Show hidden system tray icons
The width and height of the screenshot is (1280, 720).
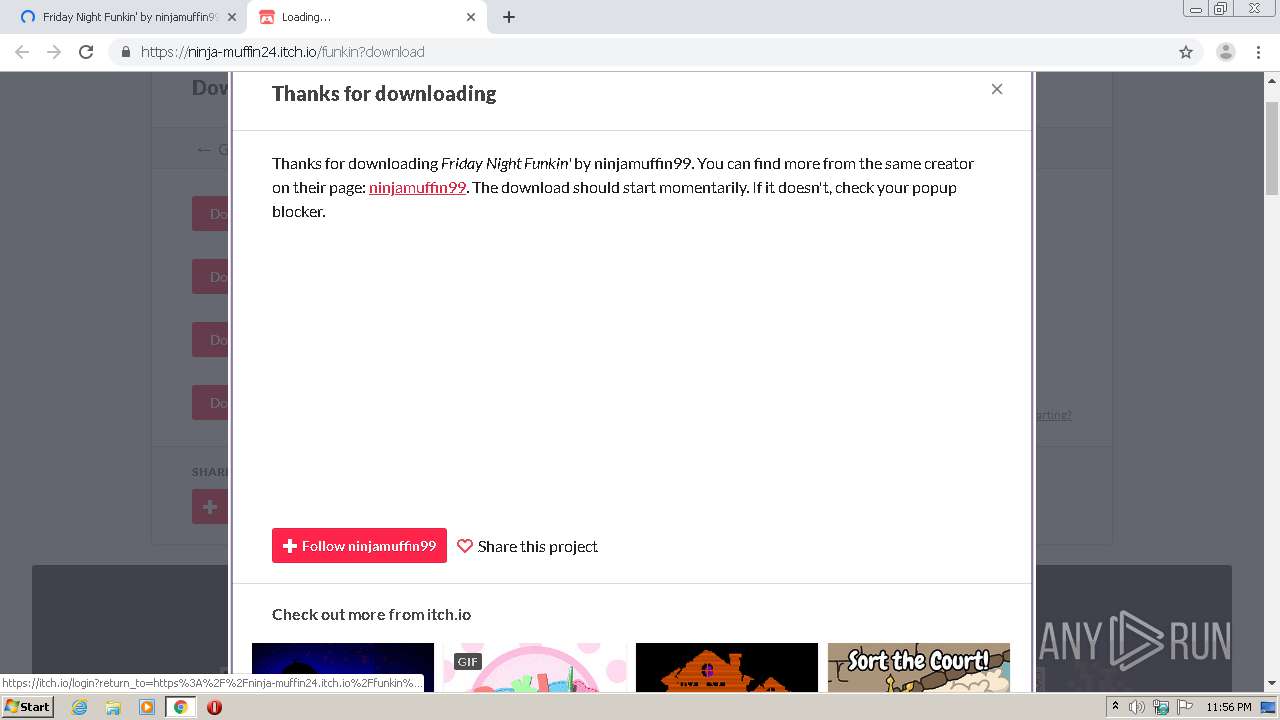(x=1115, y=707)
